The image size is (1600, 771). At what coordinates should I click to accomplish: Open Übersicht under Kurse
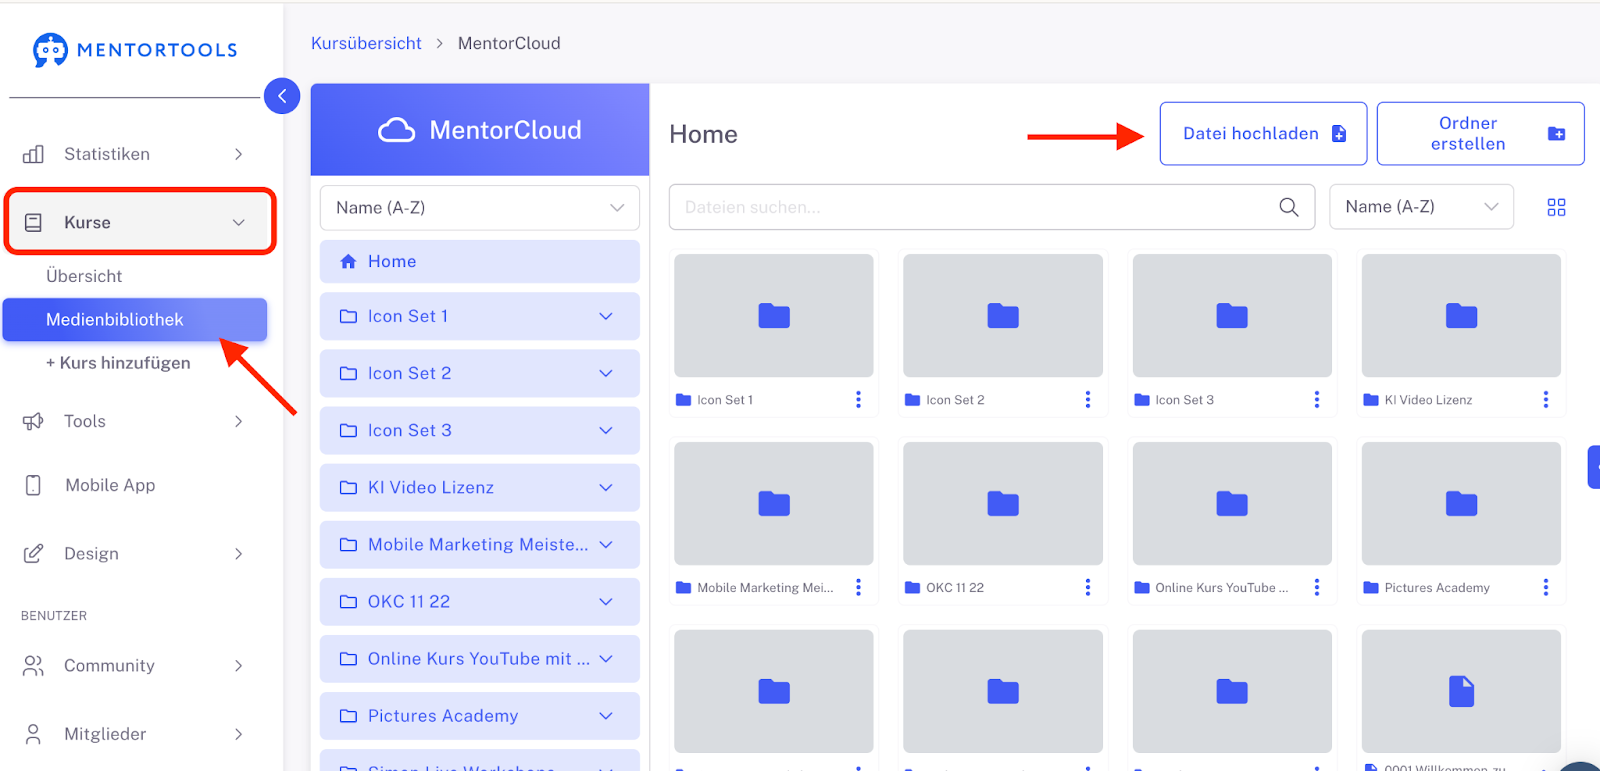[84, 276]
